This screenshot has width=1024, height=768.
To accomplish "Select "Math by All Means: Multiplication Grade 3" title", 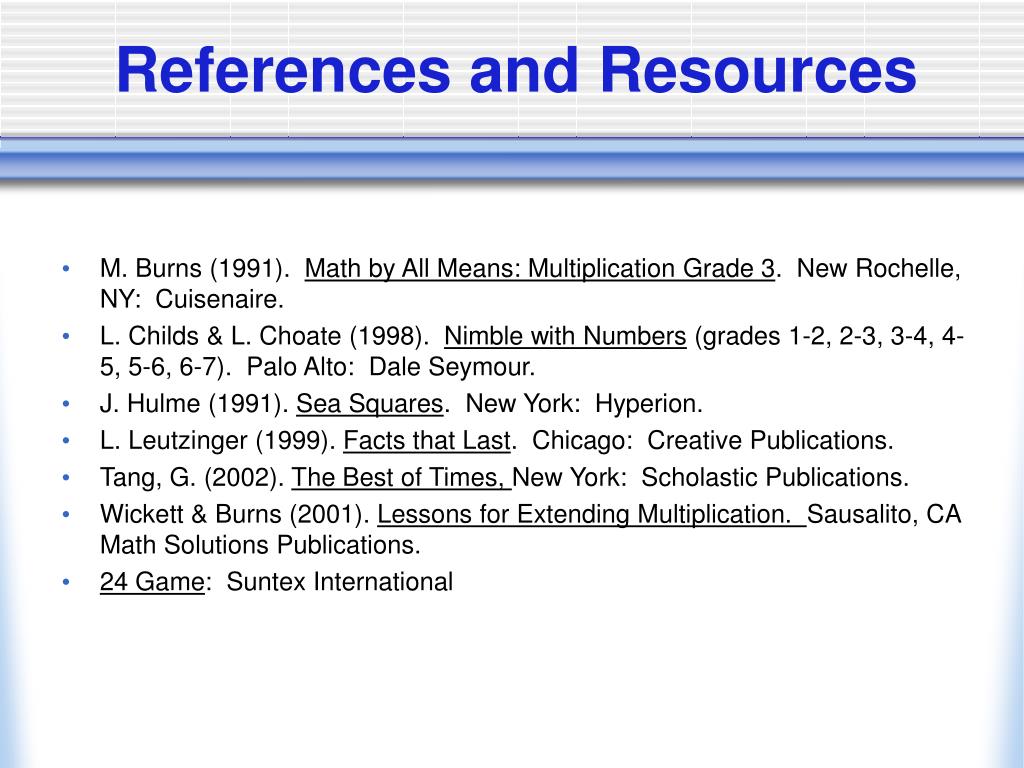I will click(x=539, y=268).
